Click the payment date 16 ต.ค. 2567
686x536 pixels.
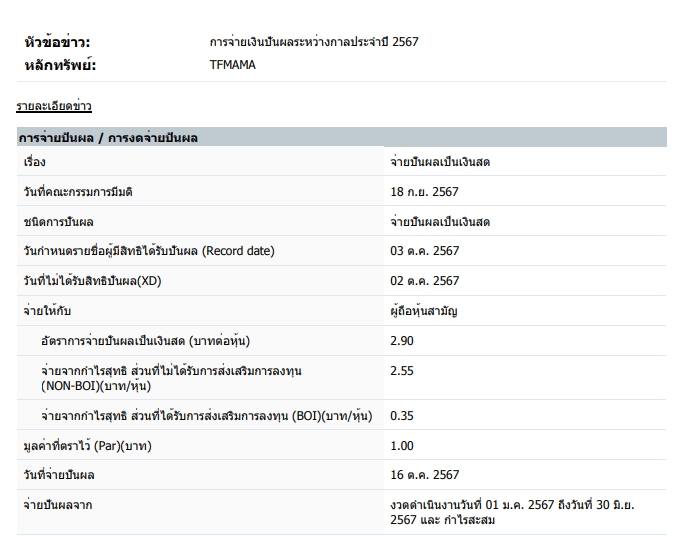[x=425, y=475]
